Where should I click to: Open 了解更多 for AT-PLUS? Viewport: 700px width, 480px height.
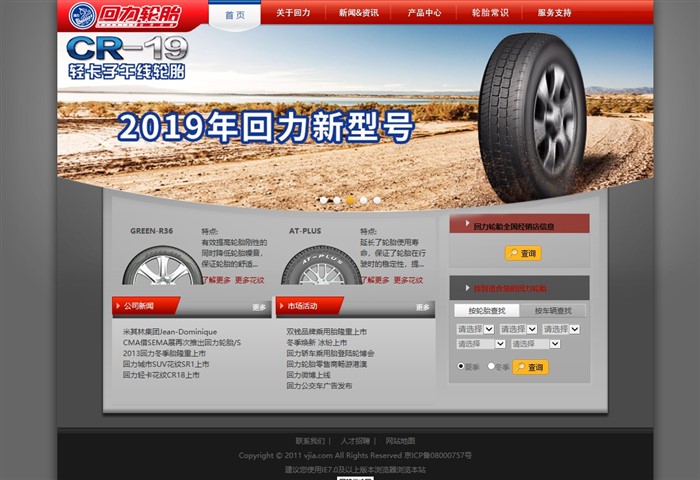[375, 280]
